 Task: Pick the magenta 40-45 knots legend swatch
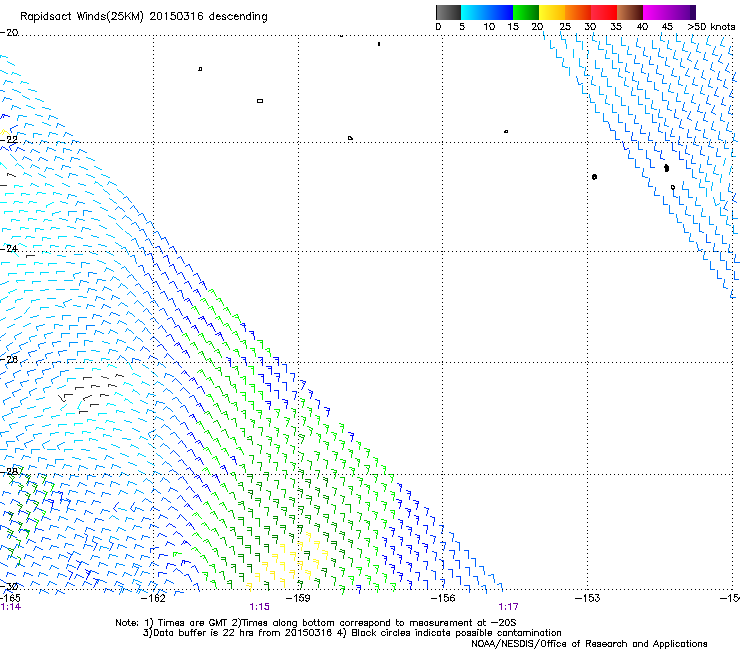coord(656,12)
